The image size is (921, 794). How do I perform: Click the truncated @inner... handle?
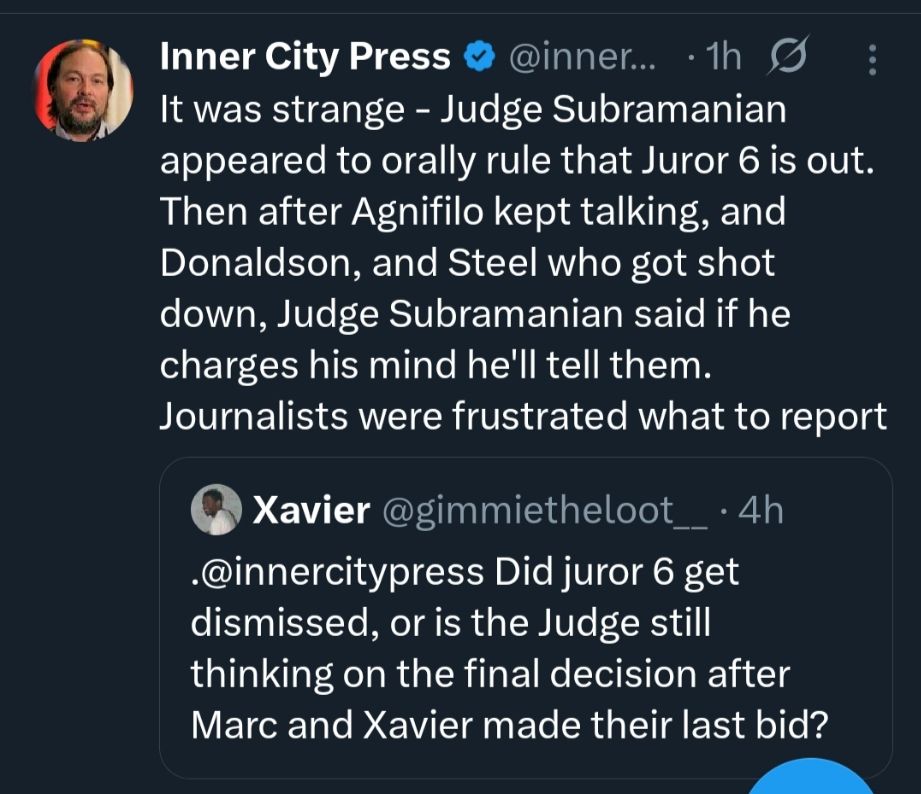point(584,59)
